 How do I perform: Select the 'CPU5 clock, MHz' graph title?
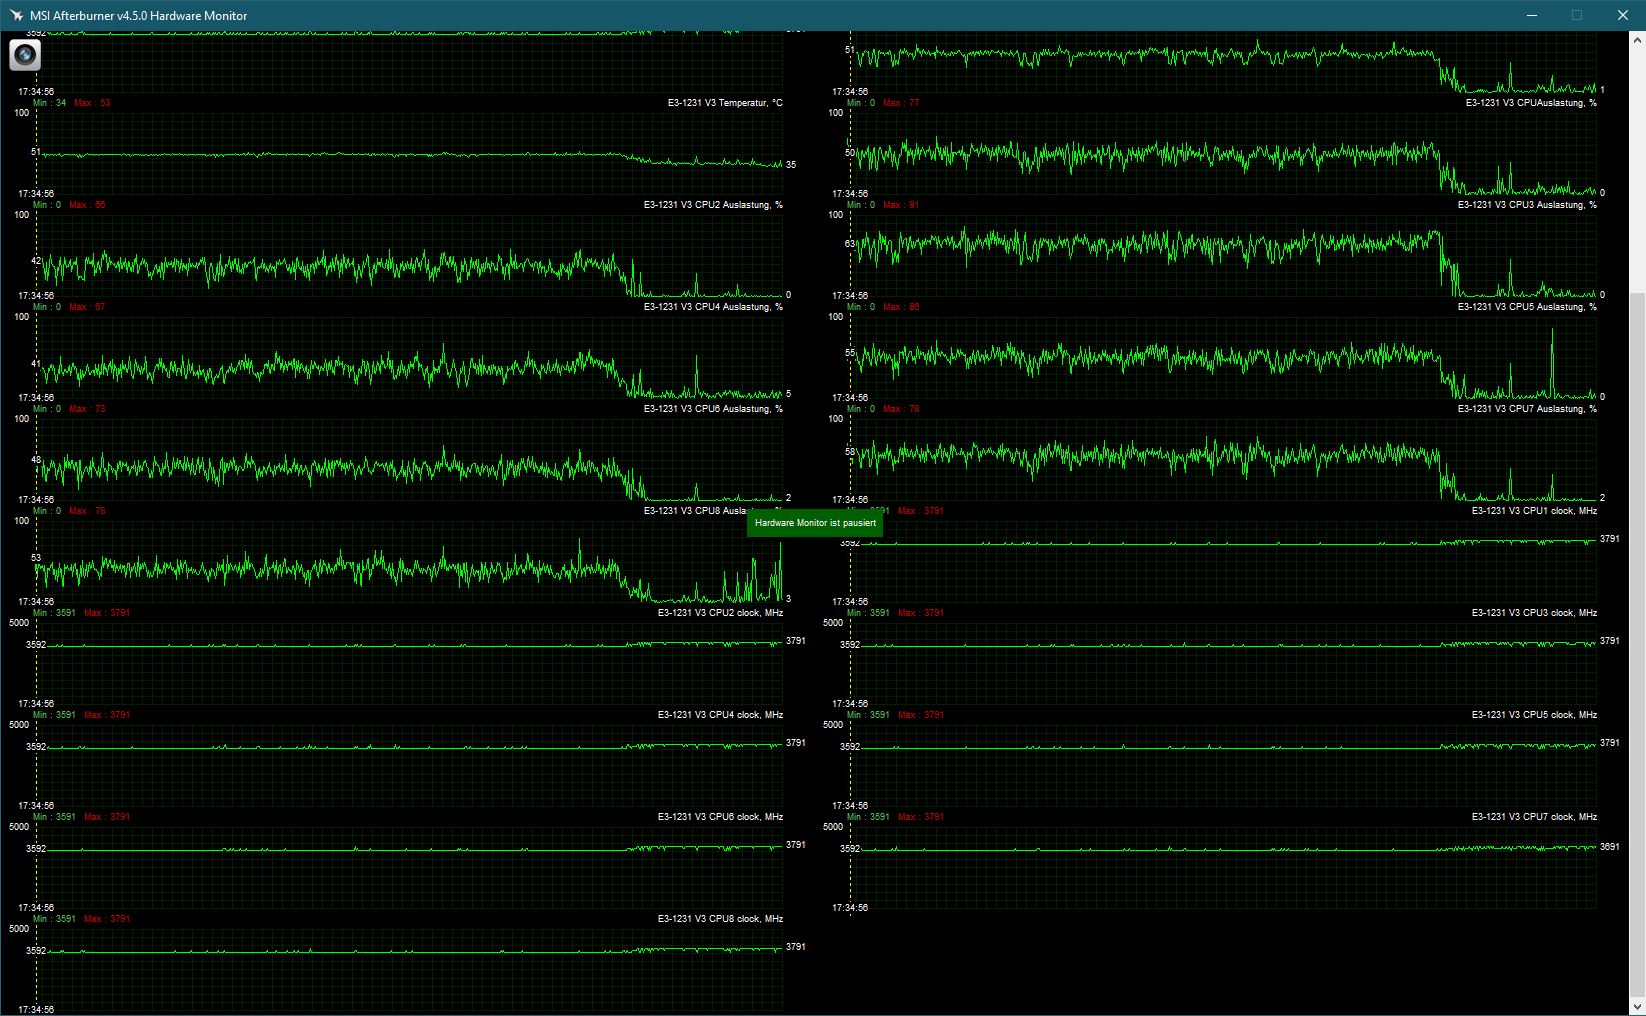tap(1534, 715)
